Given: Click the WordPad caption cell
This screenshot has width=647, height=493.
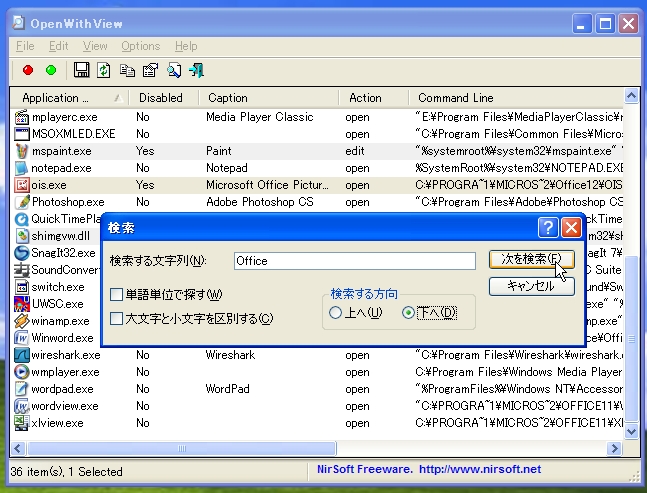Looking at the screenshot, I should 227,389.
